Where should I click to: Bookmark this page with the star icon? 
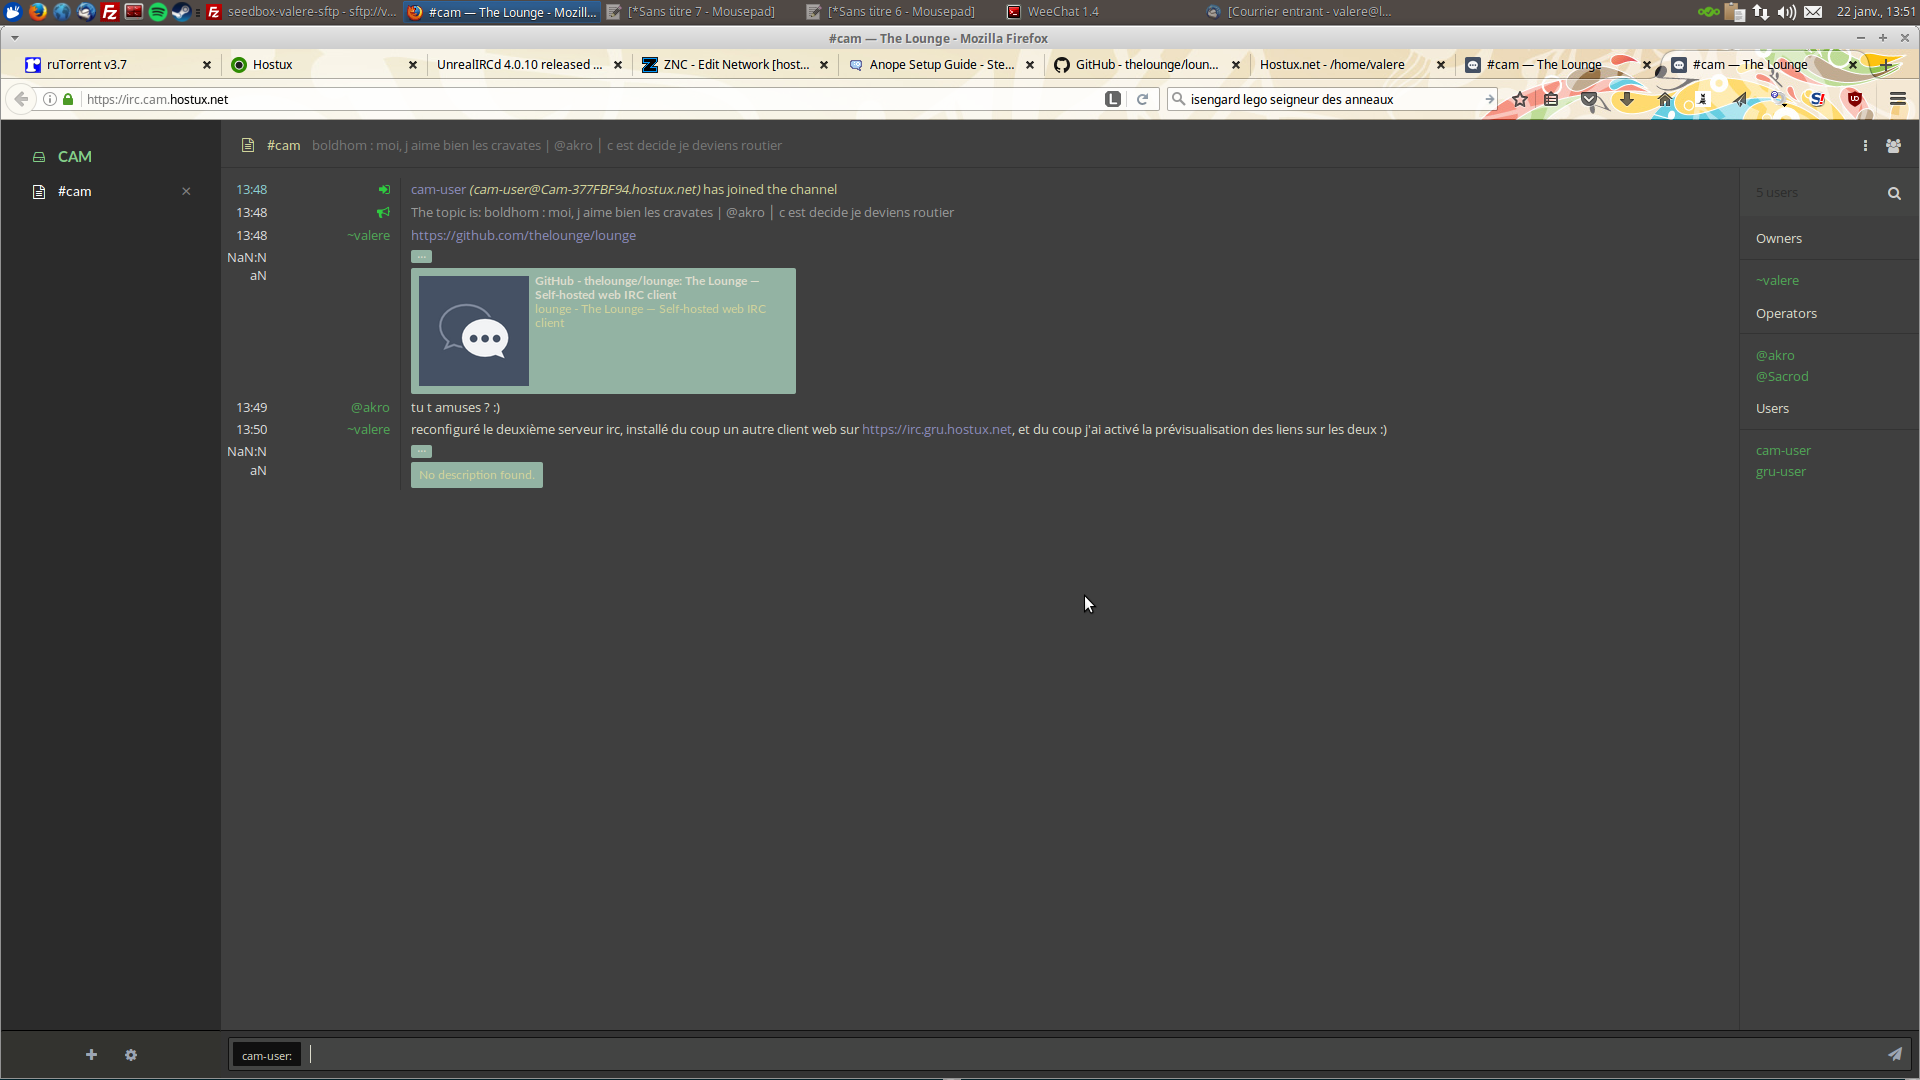1520,99
